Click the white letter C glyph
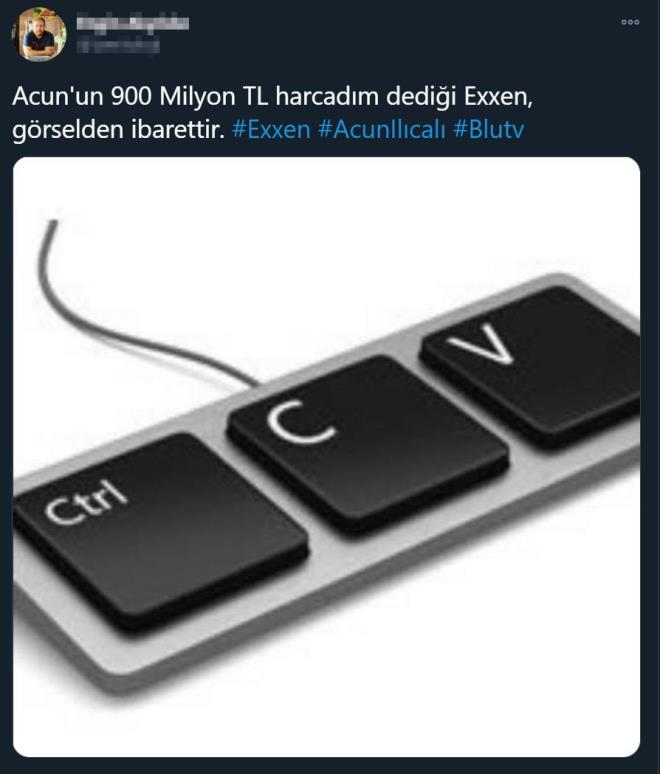 301,421
